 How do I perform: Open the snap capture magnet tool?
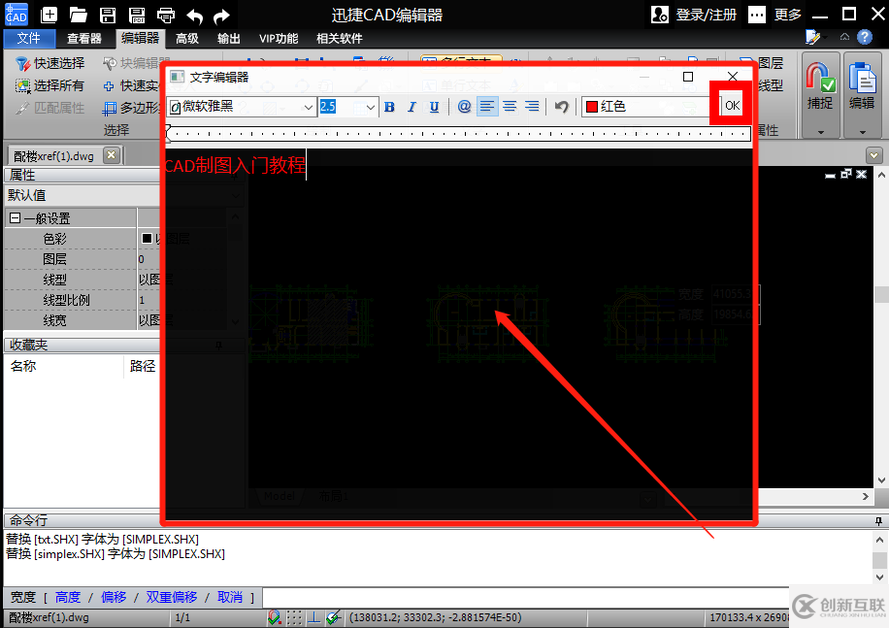click(820, 78)
